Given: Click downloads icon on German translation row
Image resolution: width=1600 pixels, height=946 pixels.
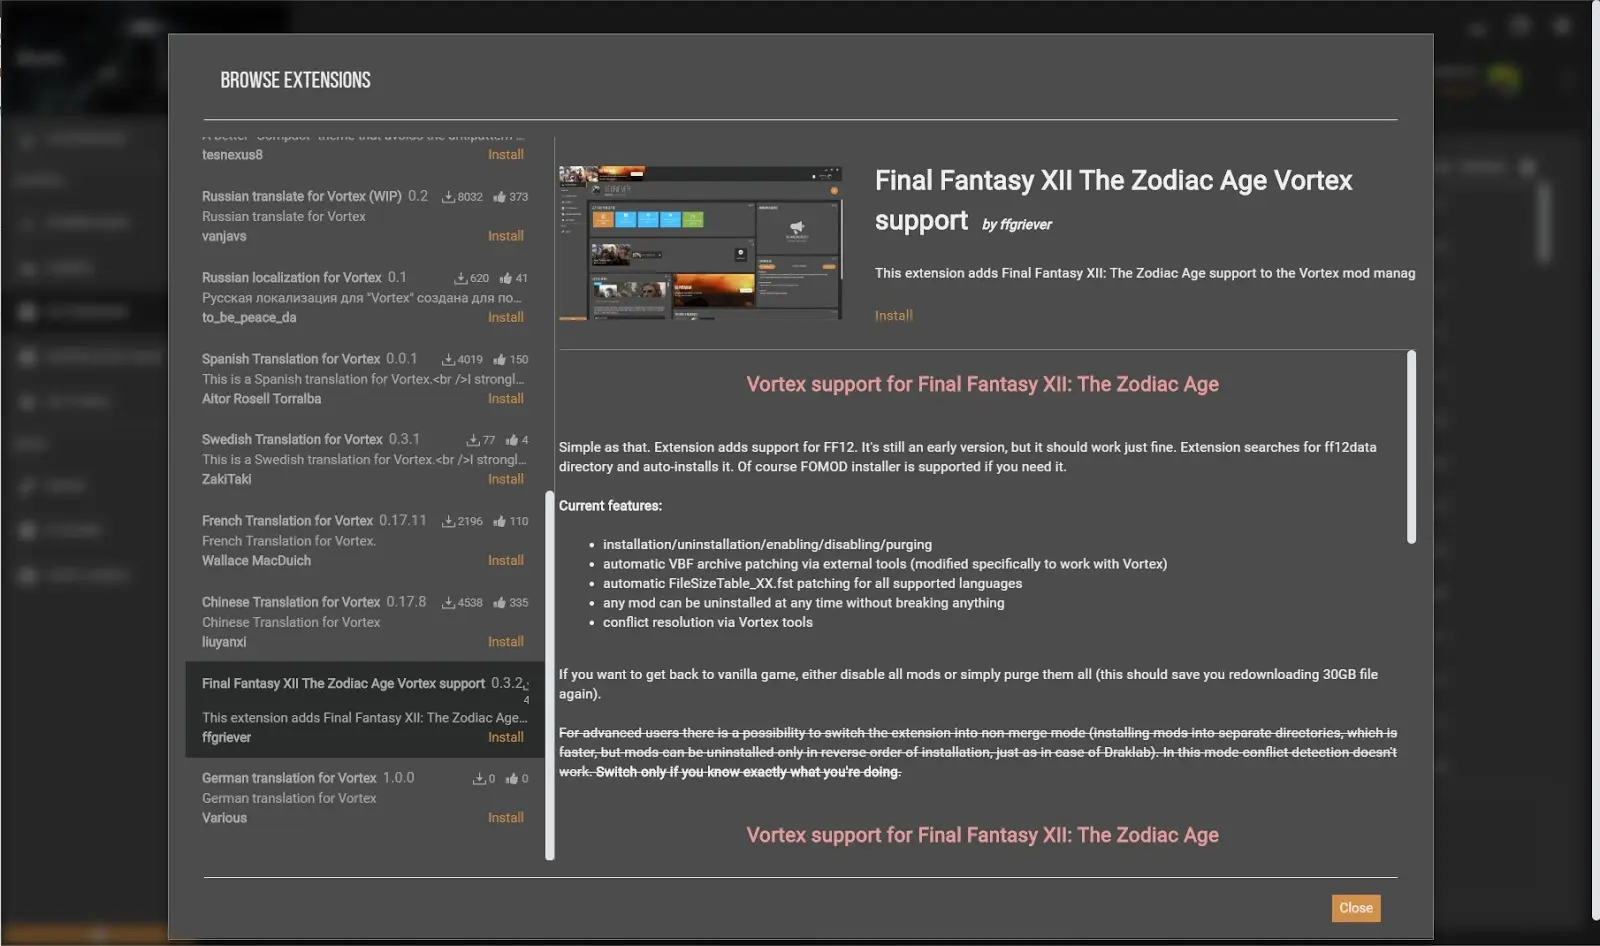Looking at the screenshot, I should click(x=479, y=778).
